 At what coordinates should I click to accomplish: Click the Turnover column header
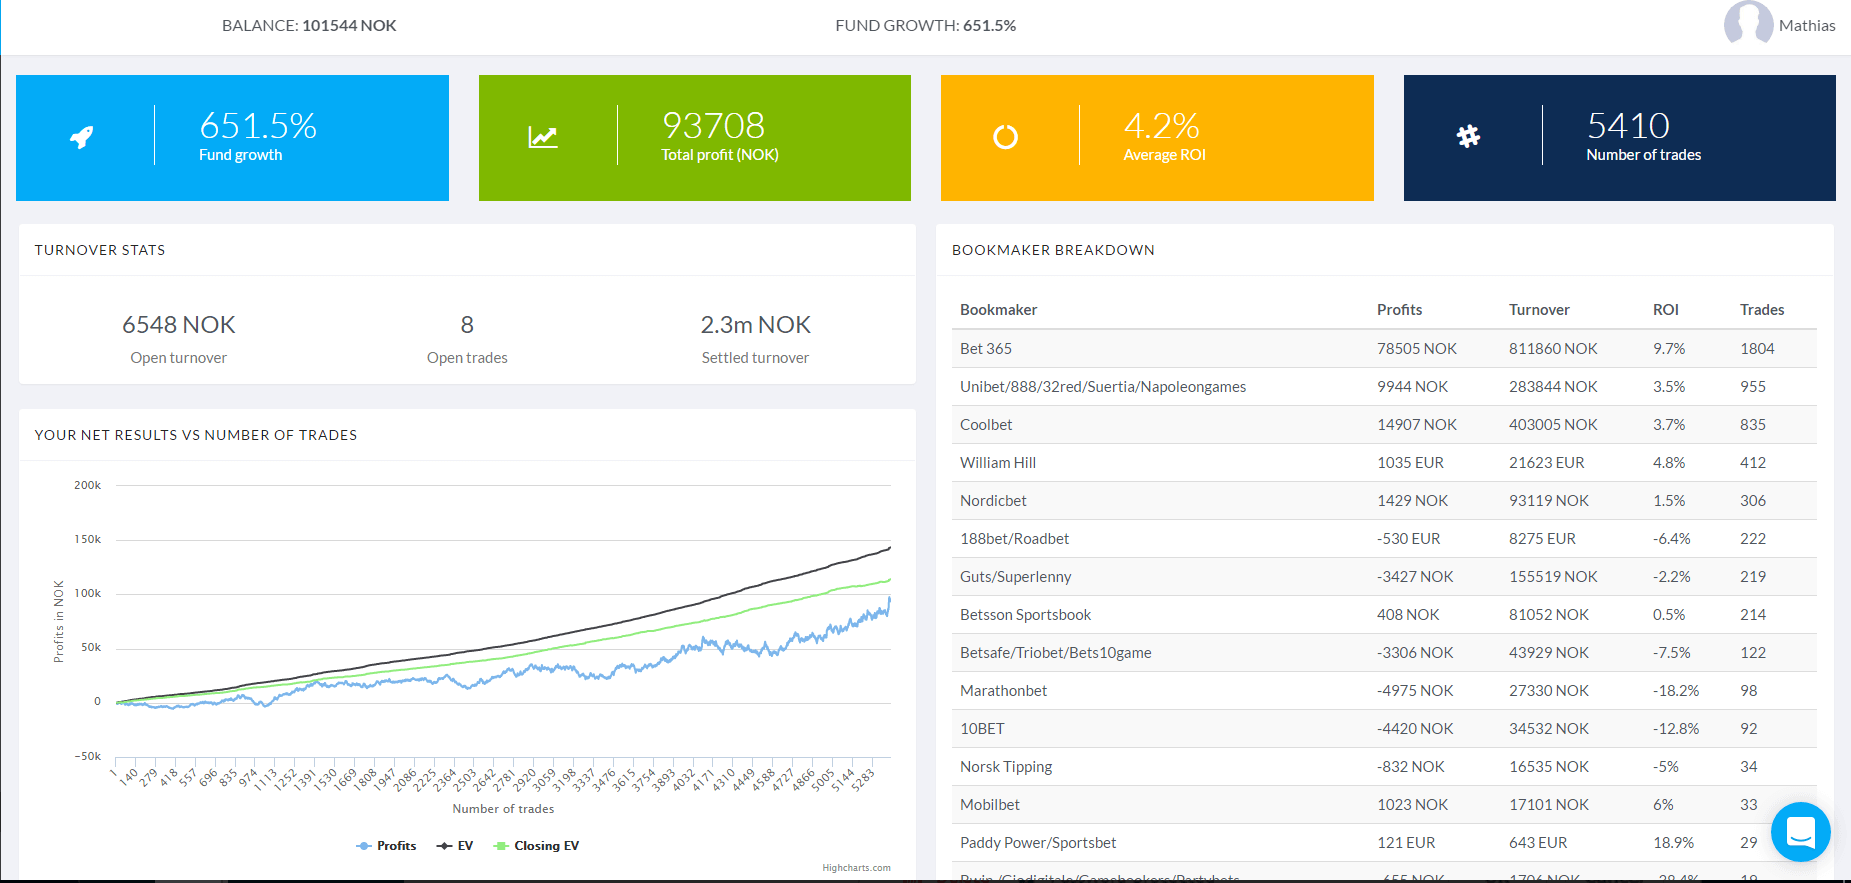1539,310
